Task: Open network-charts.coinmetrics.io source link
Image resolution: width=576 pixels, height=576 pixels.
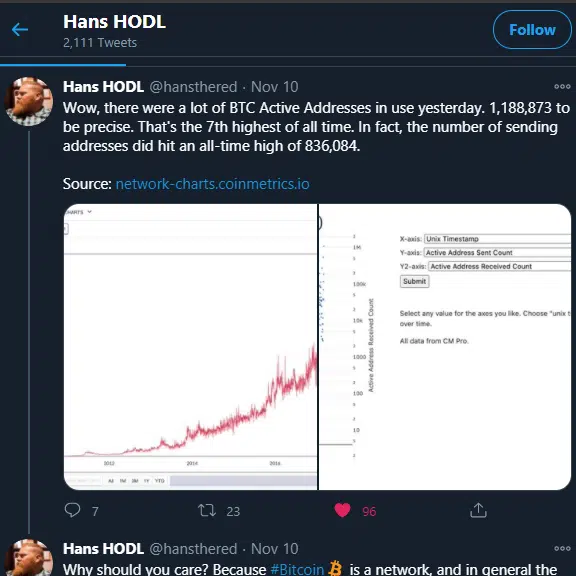Action: 212,184
